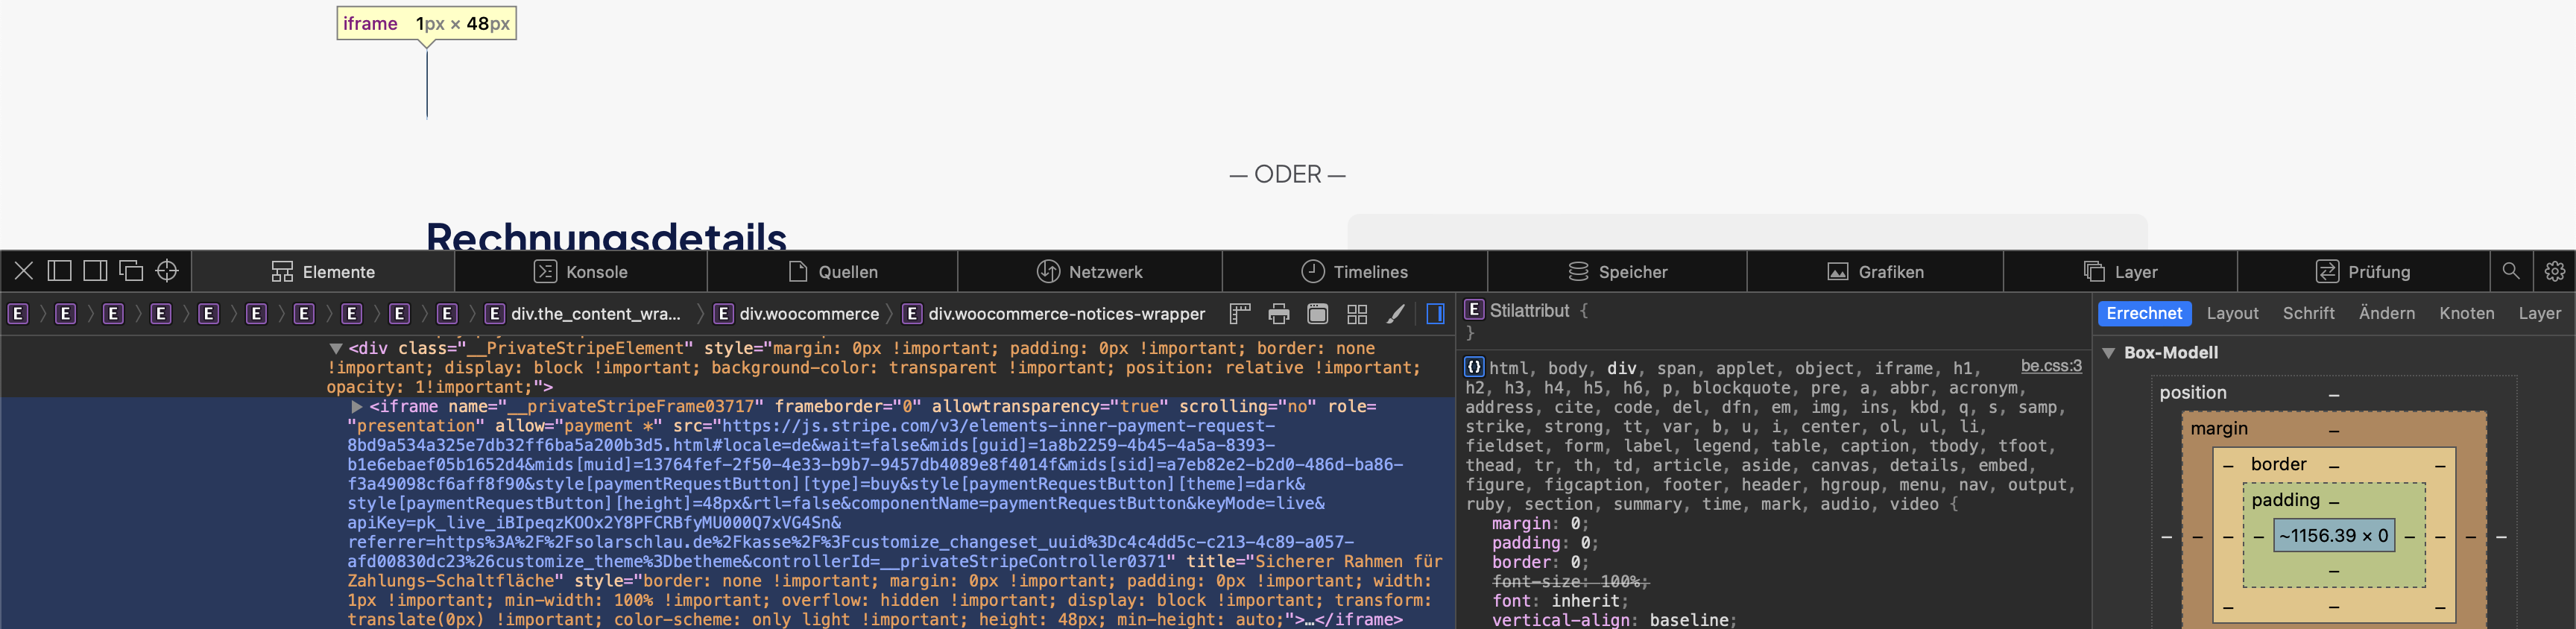
Task: Click the Prüfung swap-arrows icon
Action: 2327,272
